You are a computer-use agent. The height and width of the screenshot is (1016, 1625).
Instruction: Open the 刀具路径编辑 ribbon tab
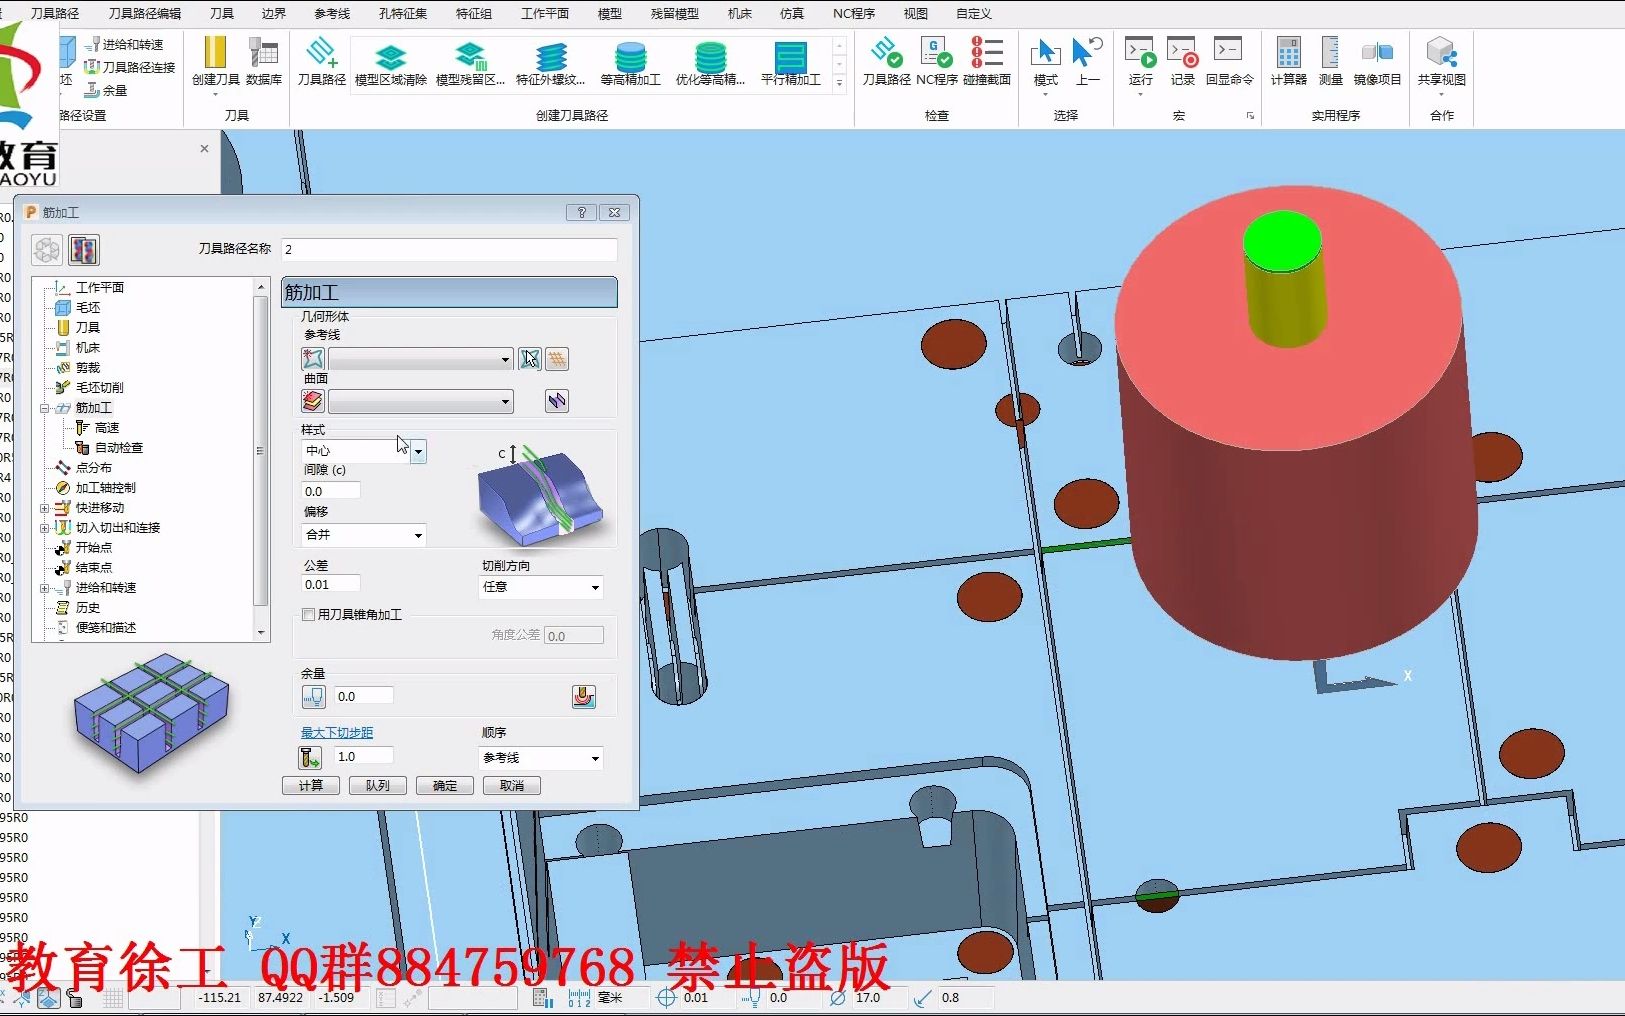coord(144,13)
